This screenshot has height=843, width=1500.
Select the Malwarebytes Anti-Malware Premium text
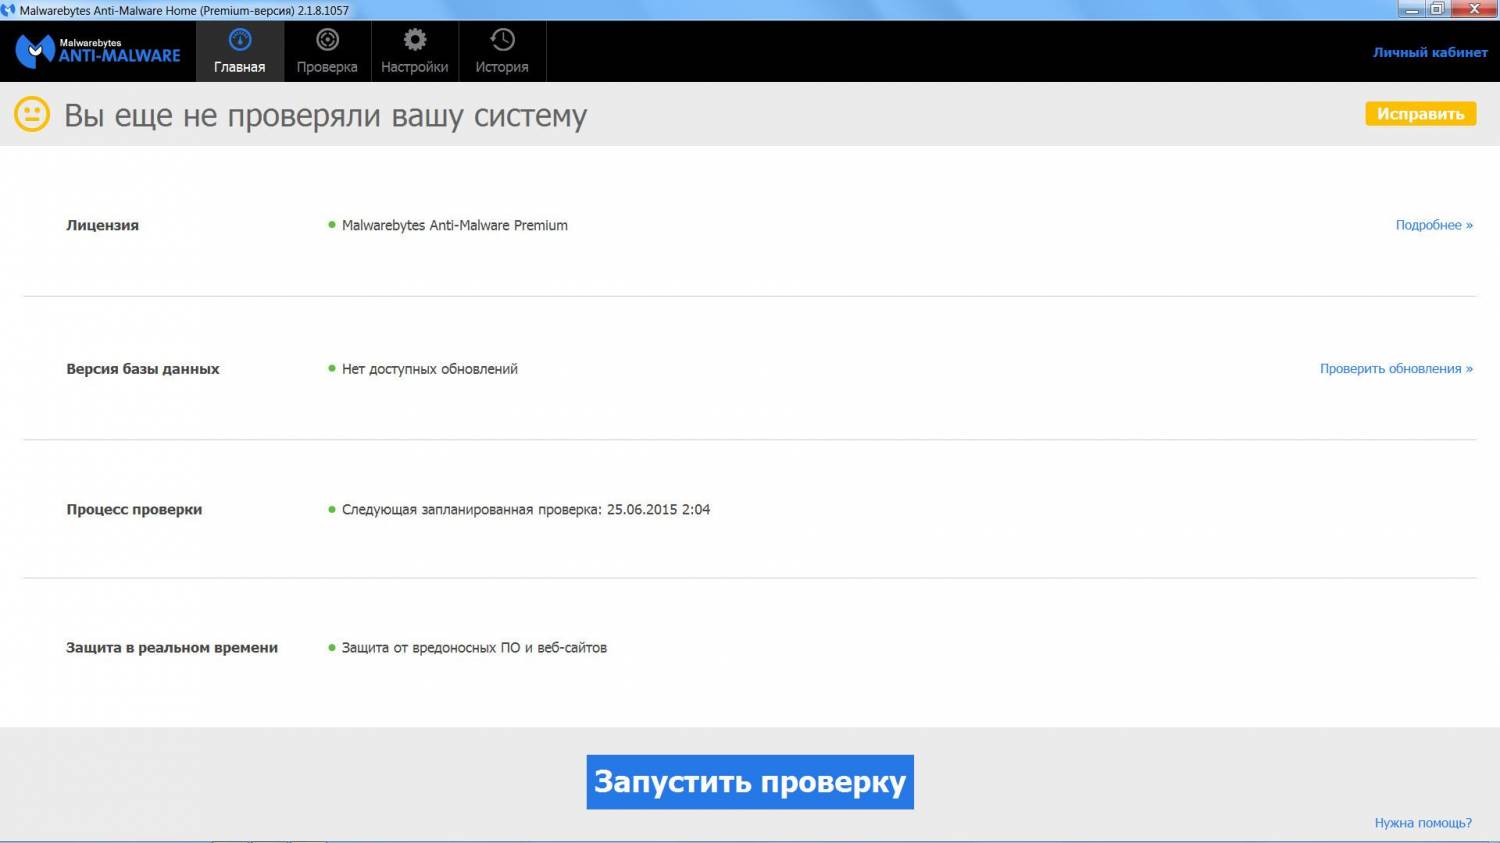[455, 225]
